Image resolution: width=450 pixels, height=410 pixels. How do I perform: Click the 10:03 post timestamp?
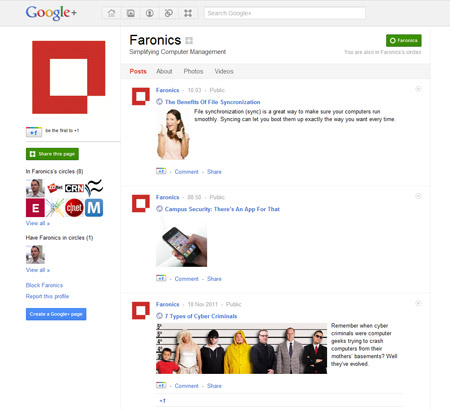194,90
